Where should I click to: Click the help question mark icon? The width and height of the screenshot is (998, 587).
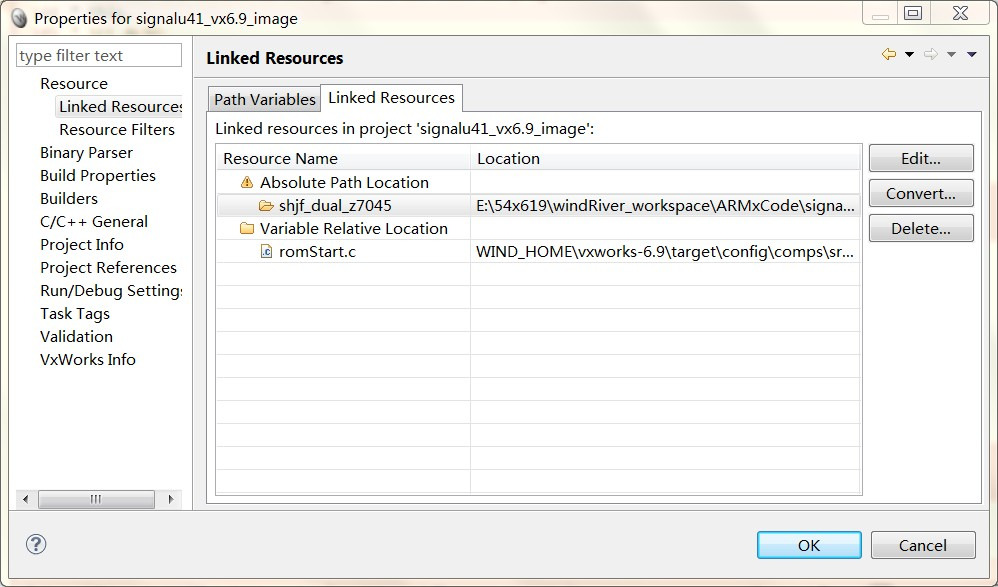pos(36,544)
